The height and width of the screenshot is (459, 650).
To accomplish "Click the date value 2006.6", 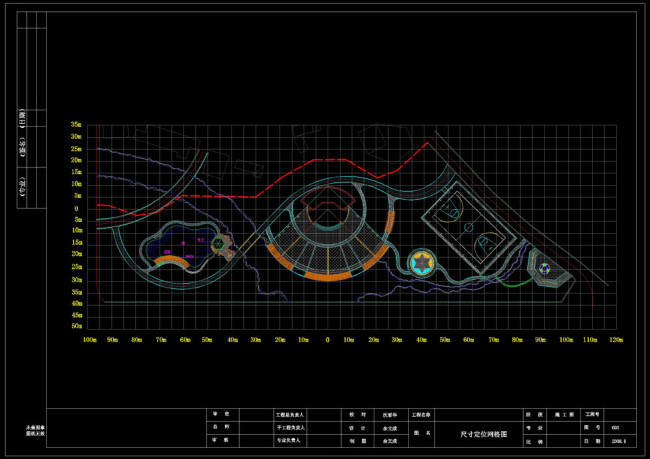I will point(618,441).
